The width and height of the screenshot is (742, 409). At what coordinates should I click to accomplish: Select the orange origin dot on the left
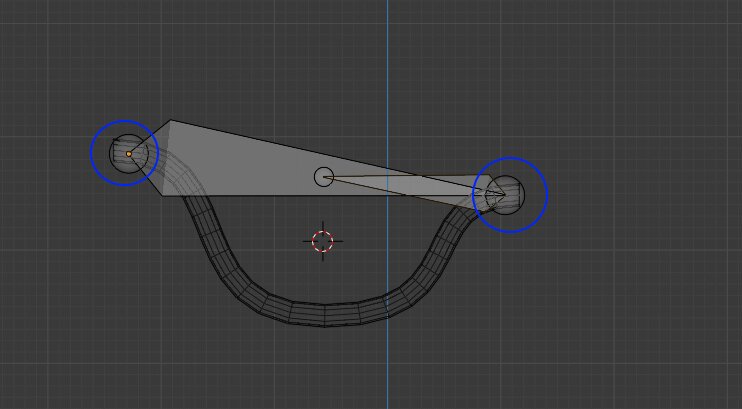coord(128,153)
